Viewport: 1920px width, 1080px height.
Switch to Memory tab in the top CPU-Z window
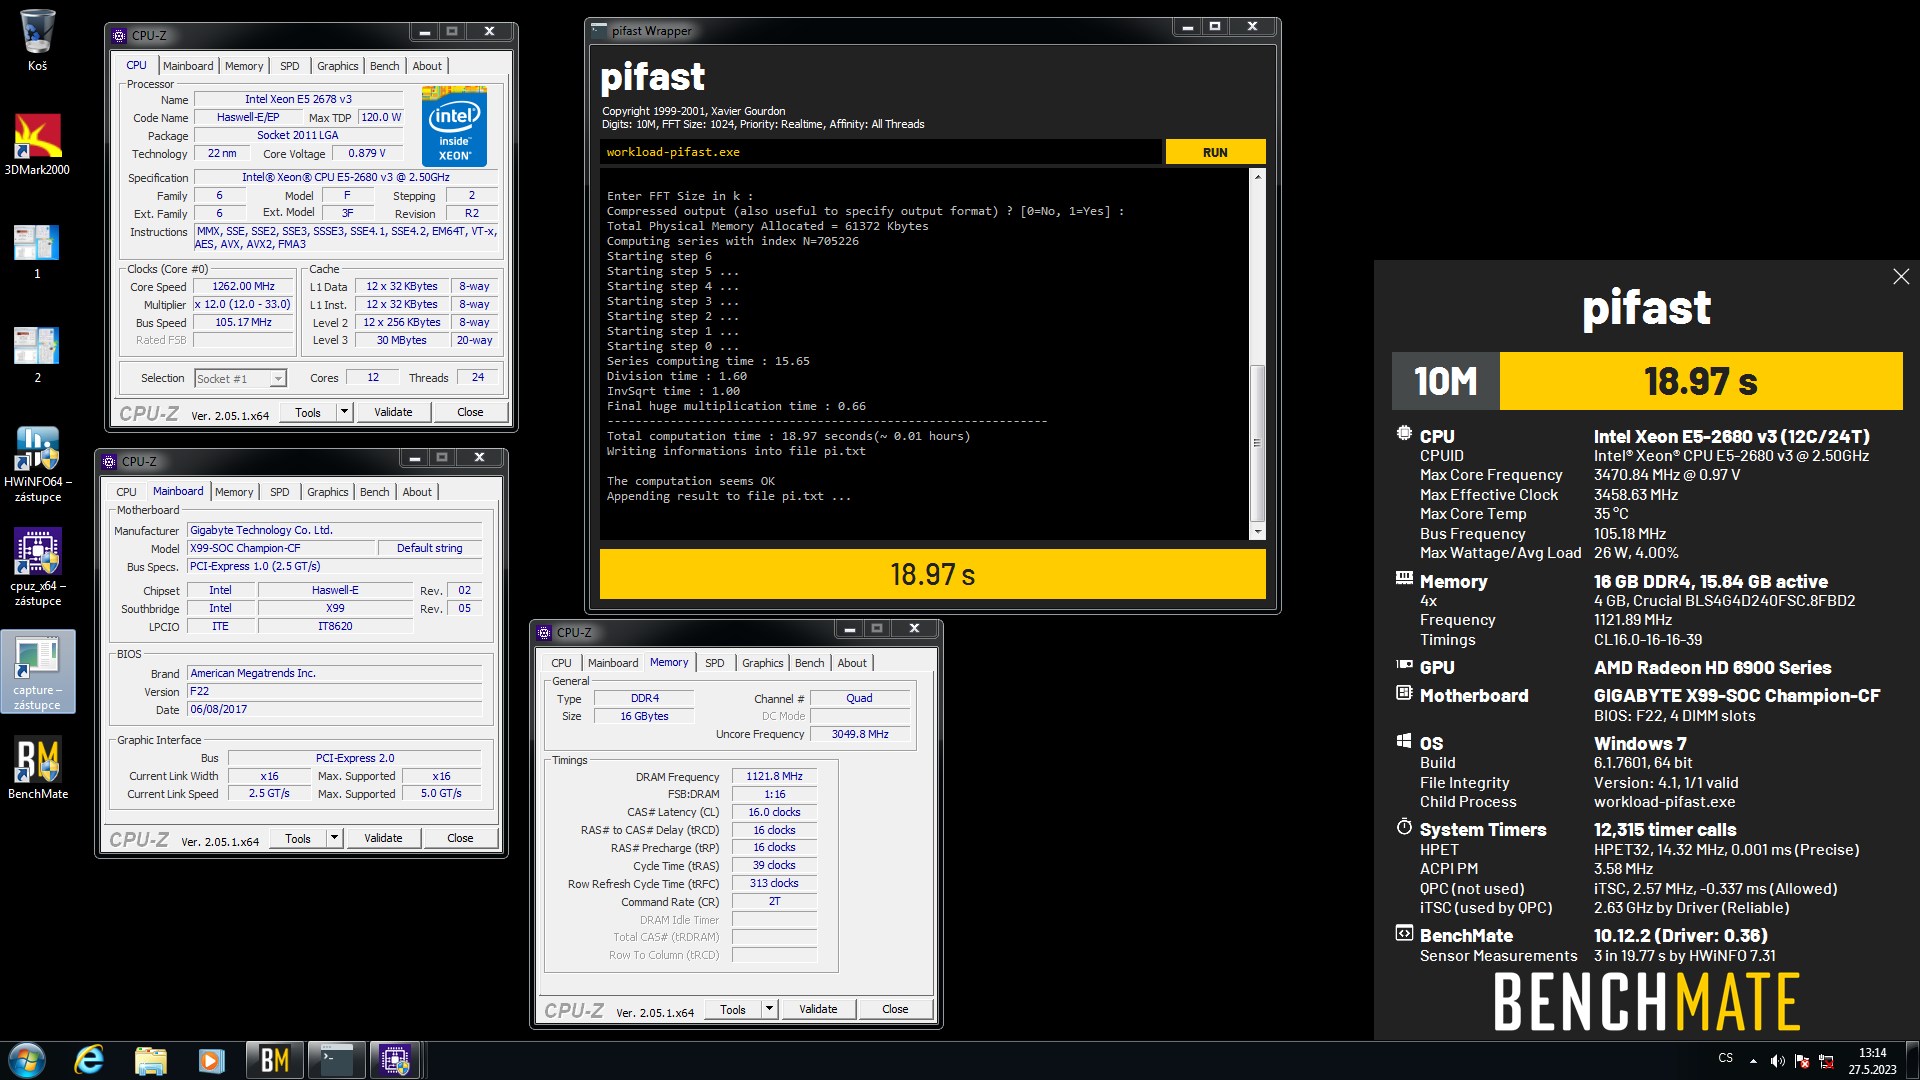pyautogui.click(x=244, y=66)
